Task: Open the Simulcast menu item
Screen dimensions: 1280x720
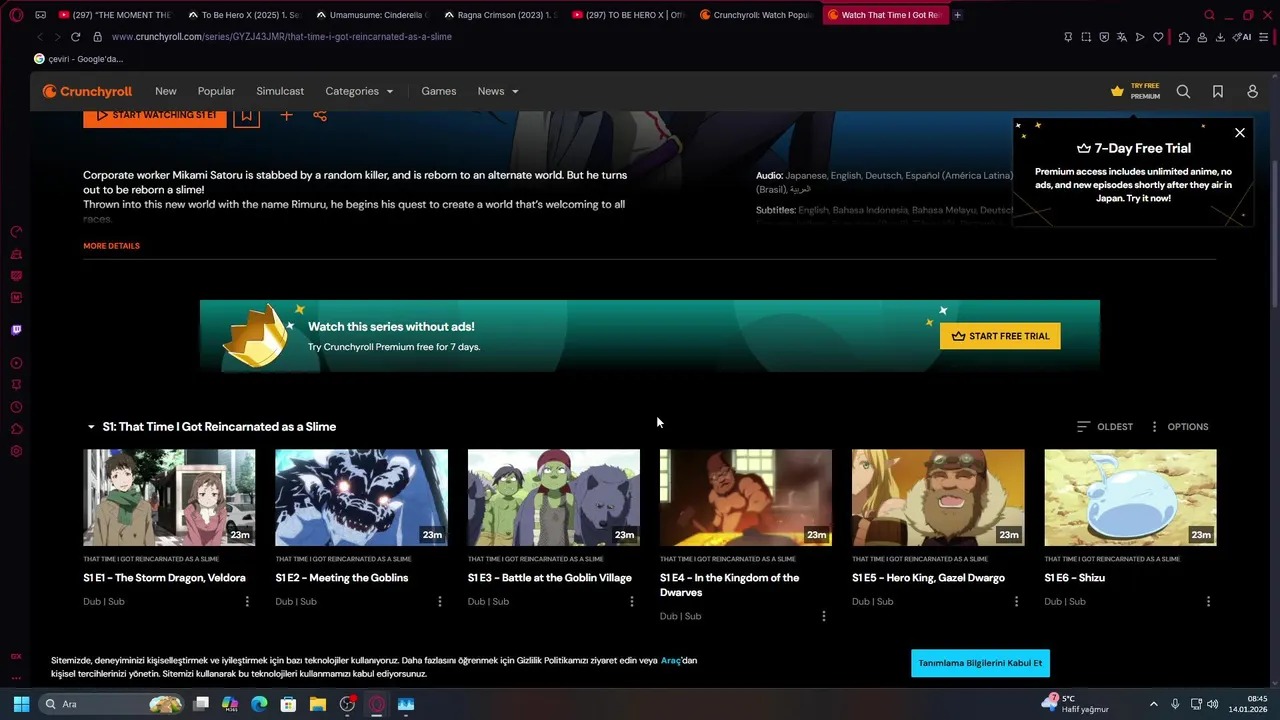Action: pyautogui.click(x=280, y=91)
